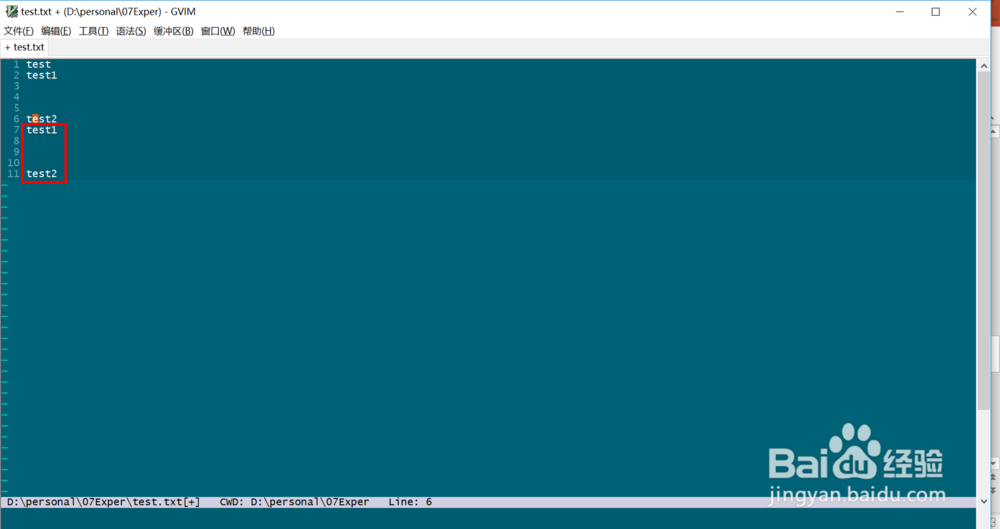Click test2 on line 11
1000x529 pixels.
[x=41, y=174]
